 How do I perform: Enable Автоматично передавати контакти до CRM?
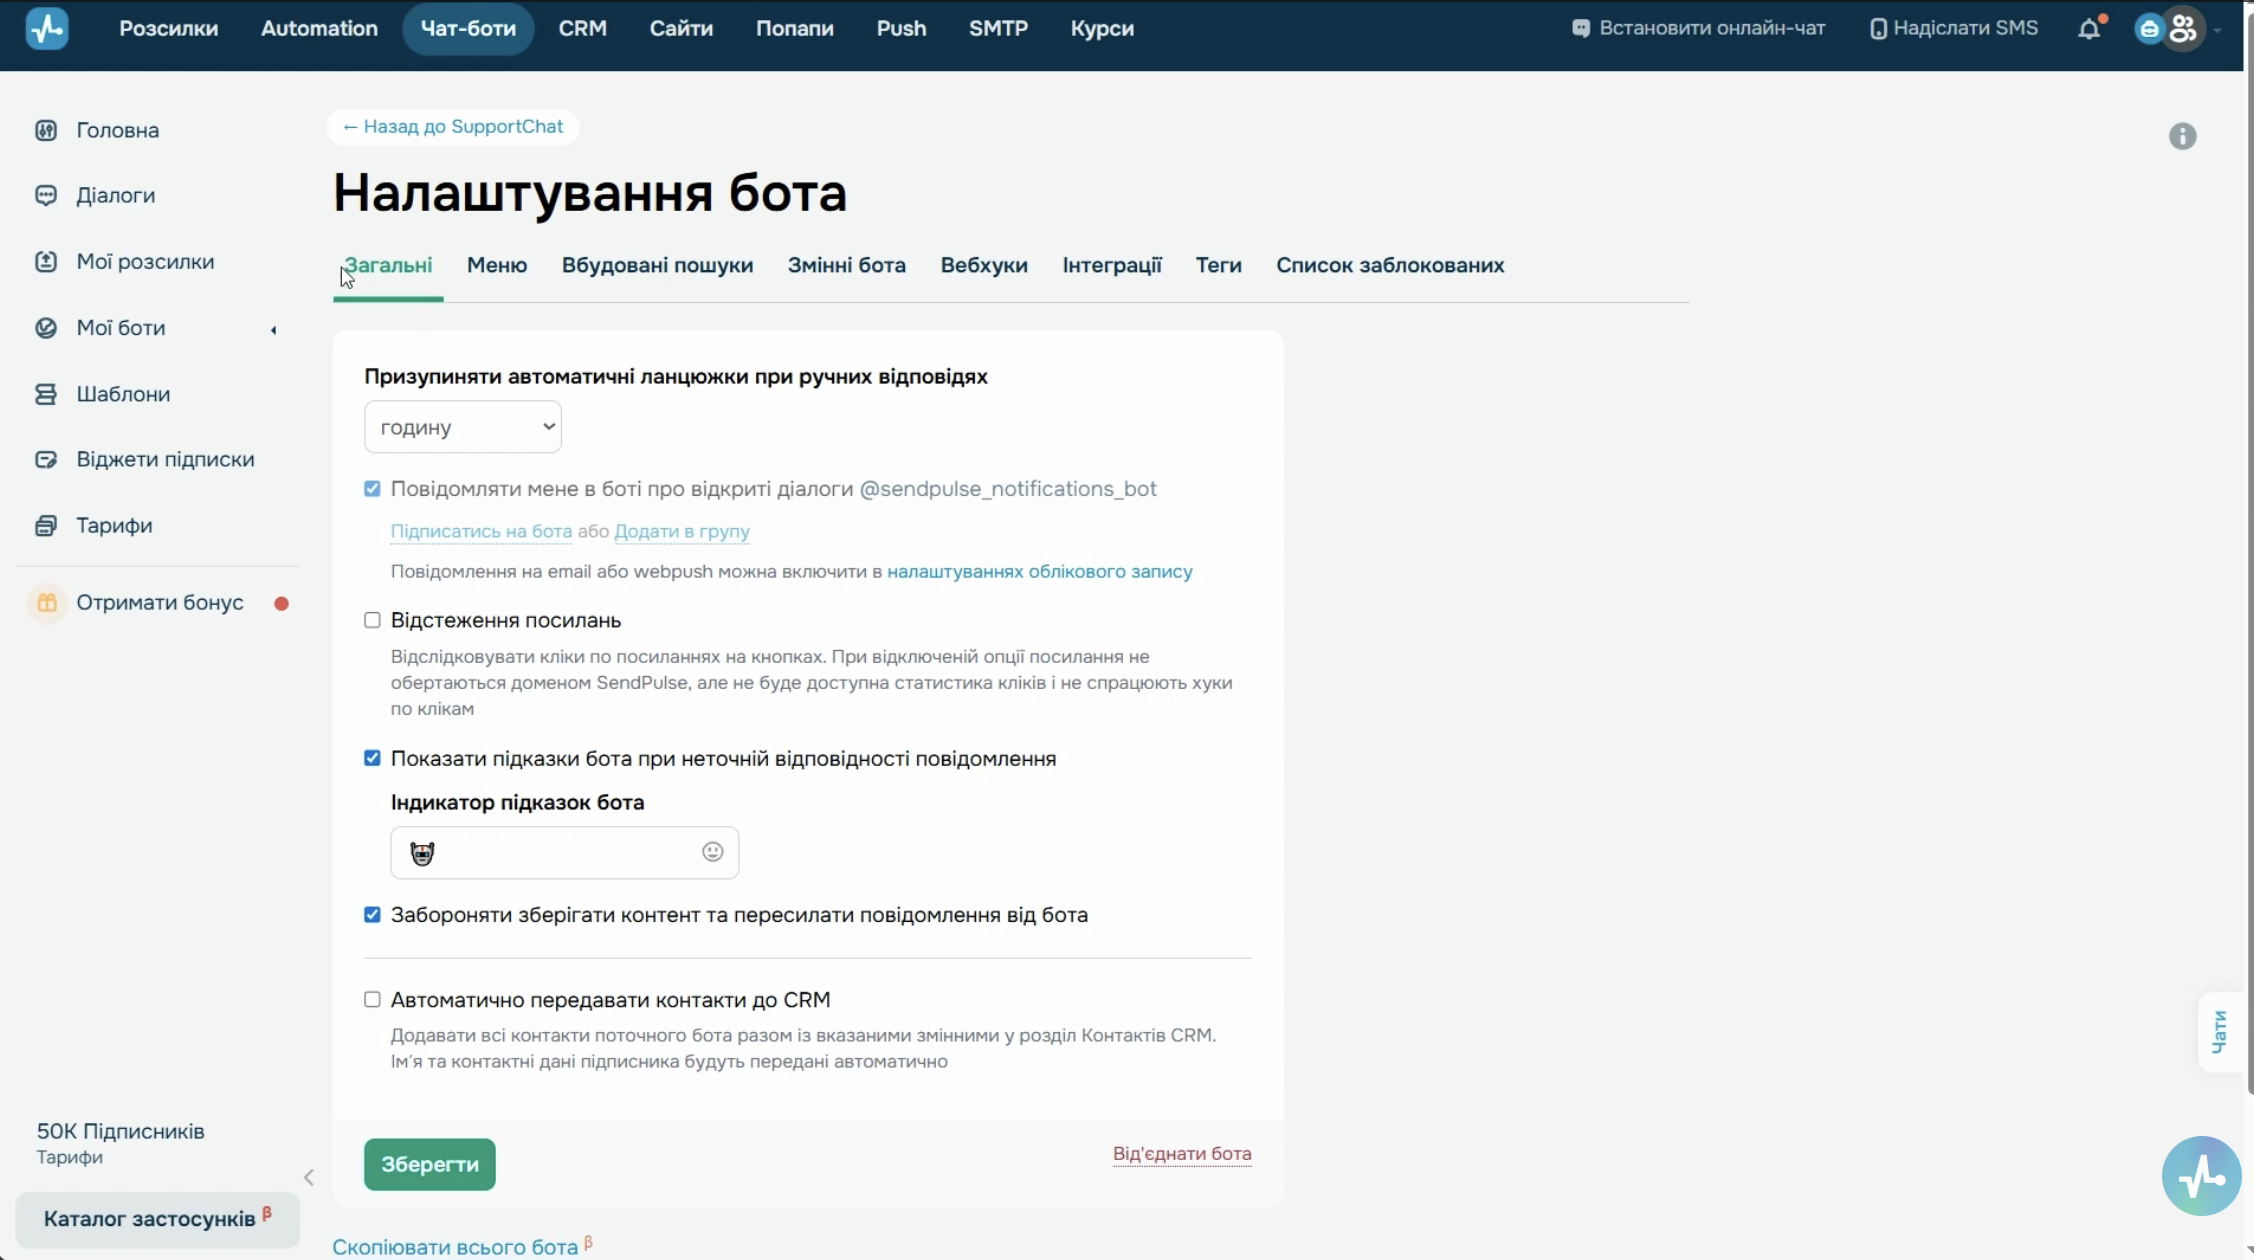click(372, 999)
